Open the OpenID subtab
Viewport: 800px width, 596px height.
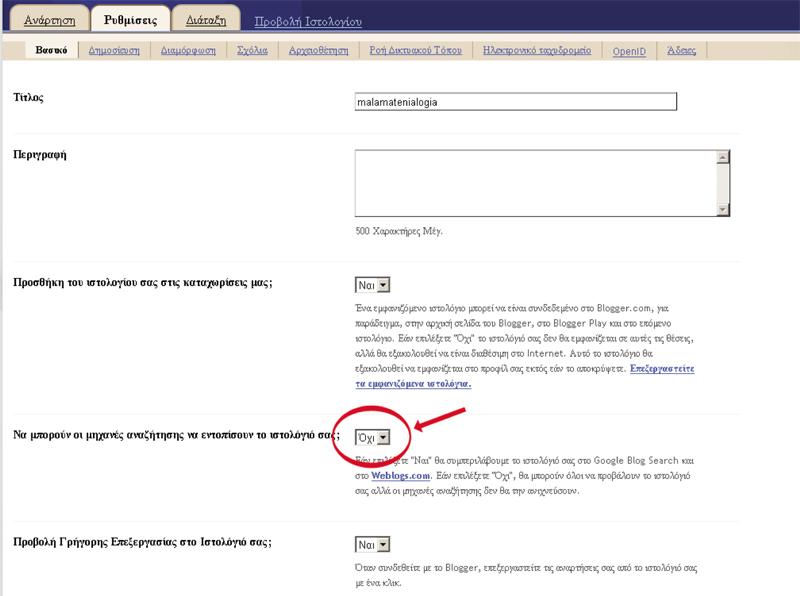click(630, 50)
